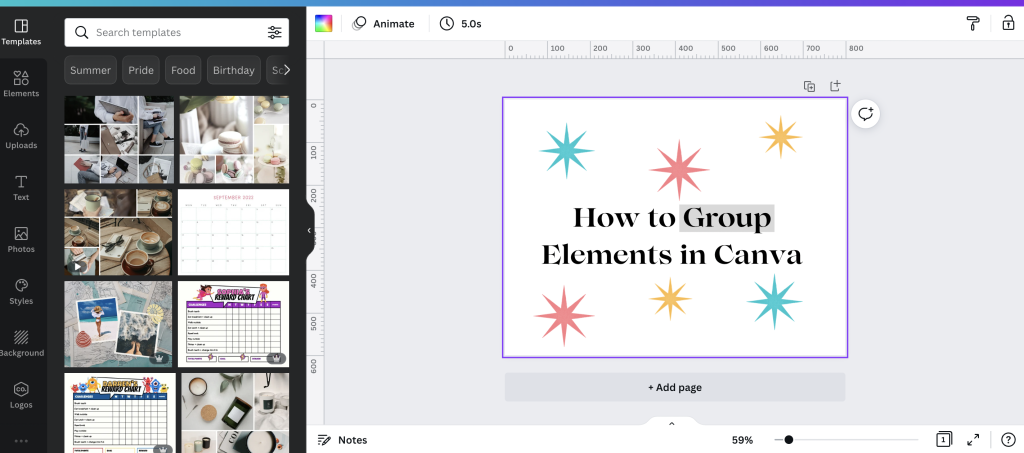
Task: Open the Uploads panel
Action: 21,135
